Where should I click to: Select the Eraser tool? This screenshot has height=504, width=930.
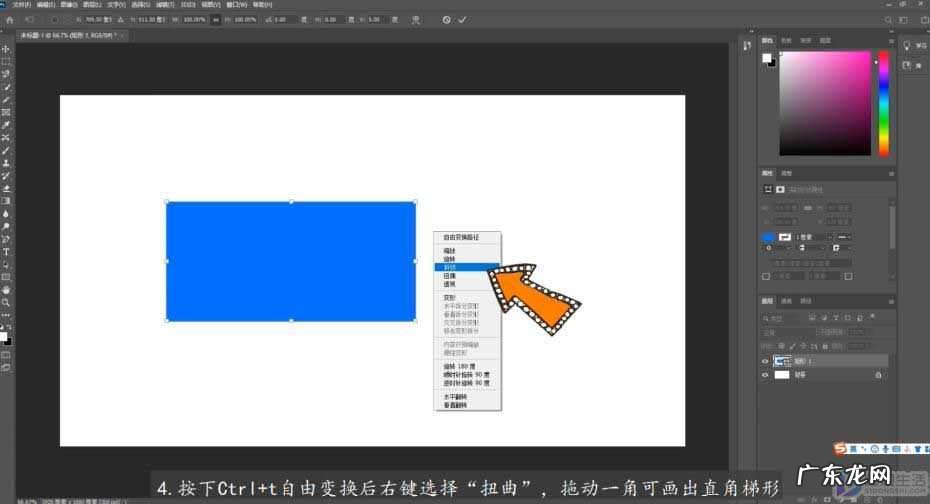pos(6,189)
